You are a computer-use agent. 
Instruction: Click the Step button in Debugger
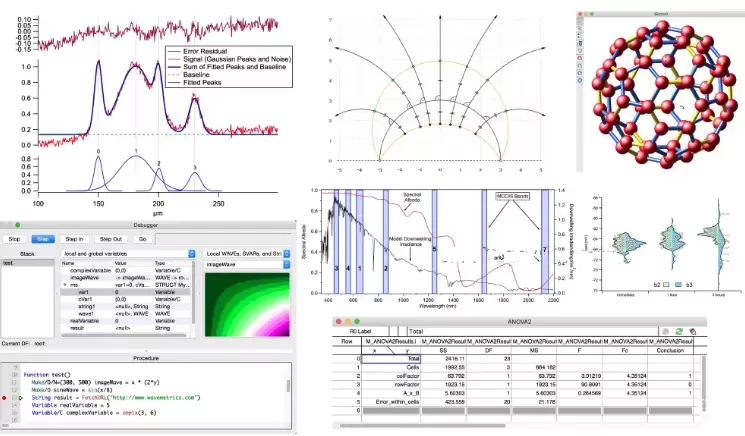43,239
